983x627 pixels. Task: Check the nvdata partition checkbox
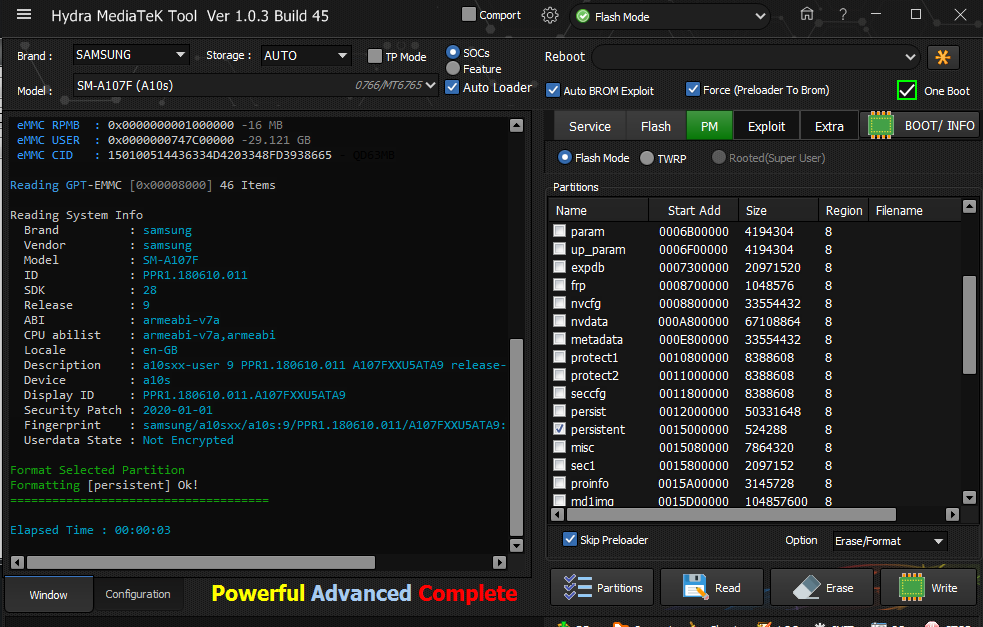click(560, 321)
